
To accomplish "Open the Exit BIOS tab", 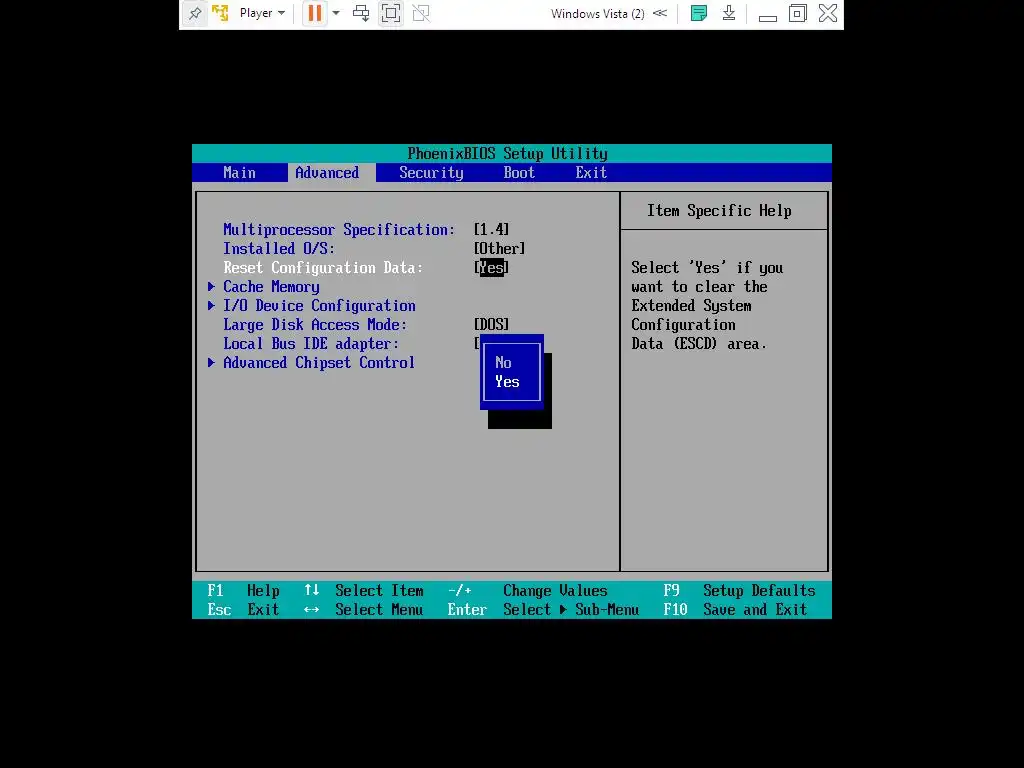I will [591, 172].
